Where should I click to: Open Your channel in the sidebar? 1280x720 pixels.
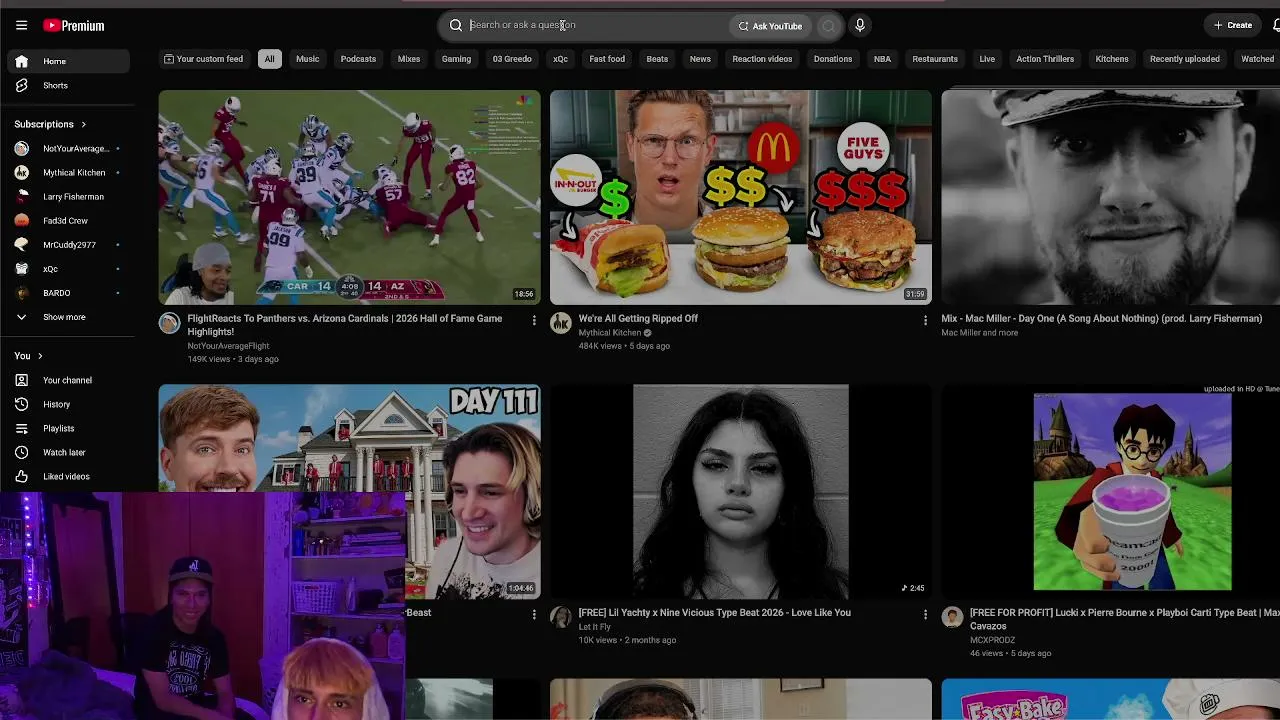pos(68,380)
